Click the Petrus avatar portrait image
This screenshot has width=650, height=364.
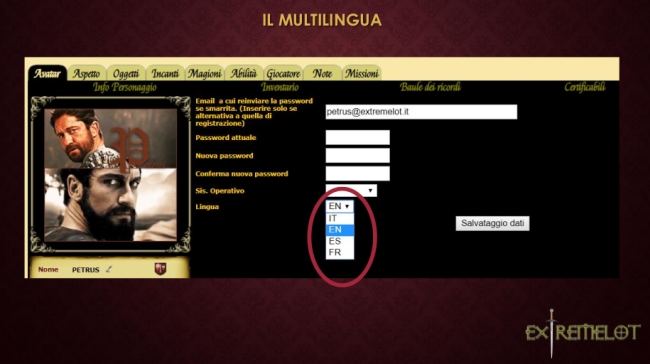(110, 175)
